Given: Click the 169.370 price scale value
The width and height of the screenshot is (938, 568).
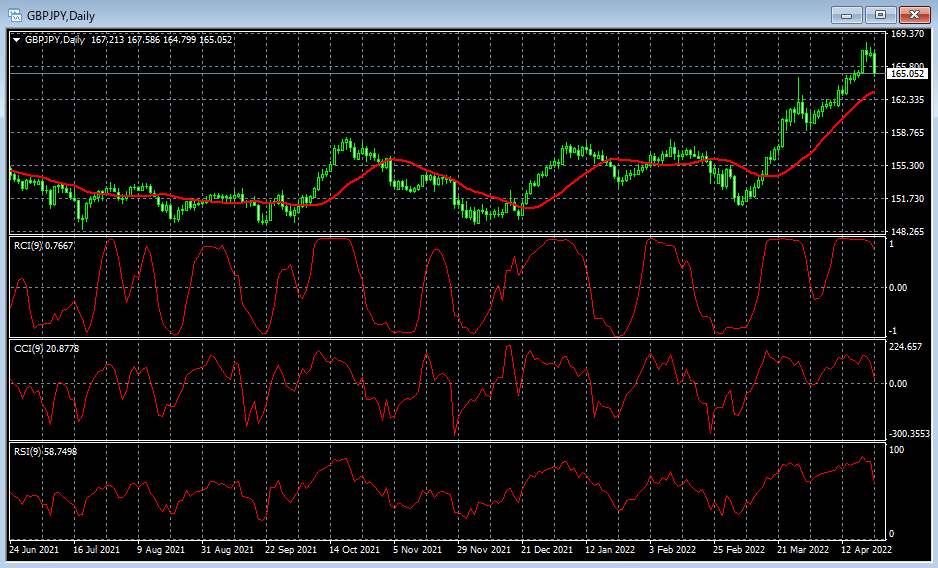Looking at the screenshot, I should coord(906,34).
